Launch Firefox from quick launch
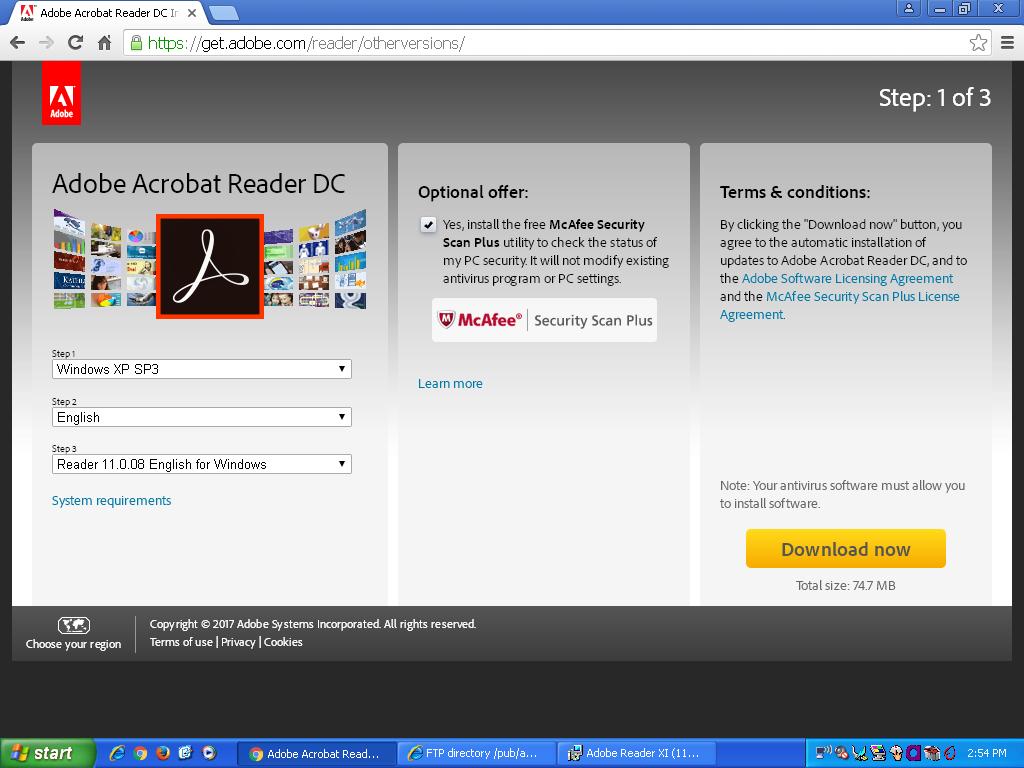Screen dimensions: 1024x768 click(163, 753)
